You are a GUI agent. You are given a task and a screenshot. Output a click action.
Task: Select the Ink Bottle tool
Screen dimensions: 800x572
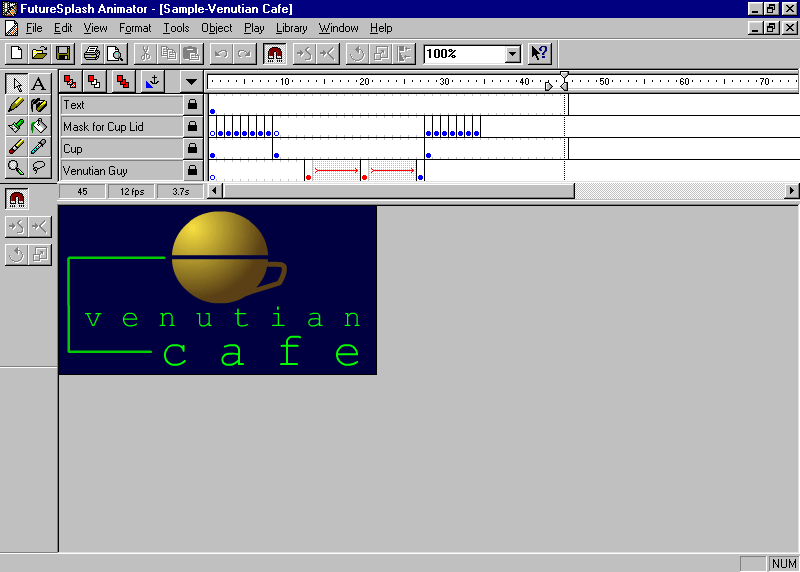(x=39, y=105)
